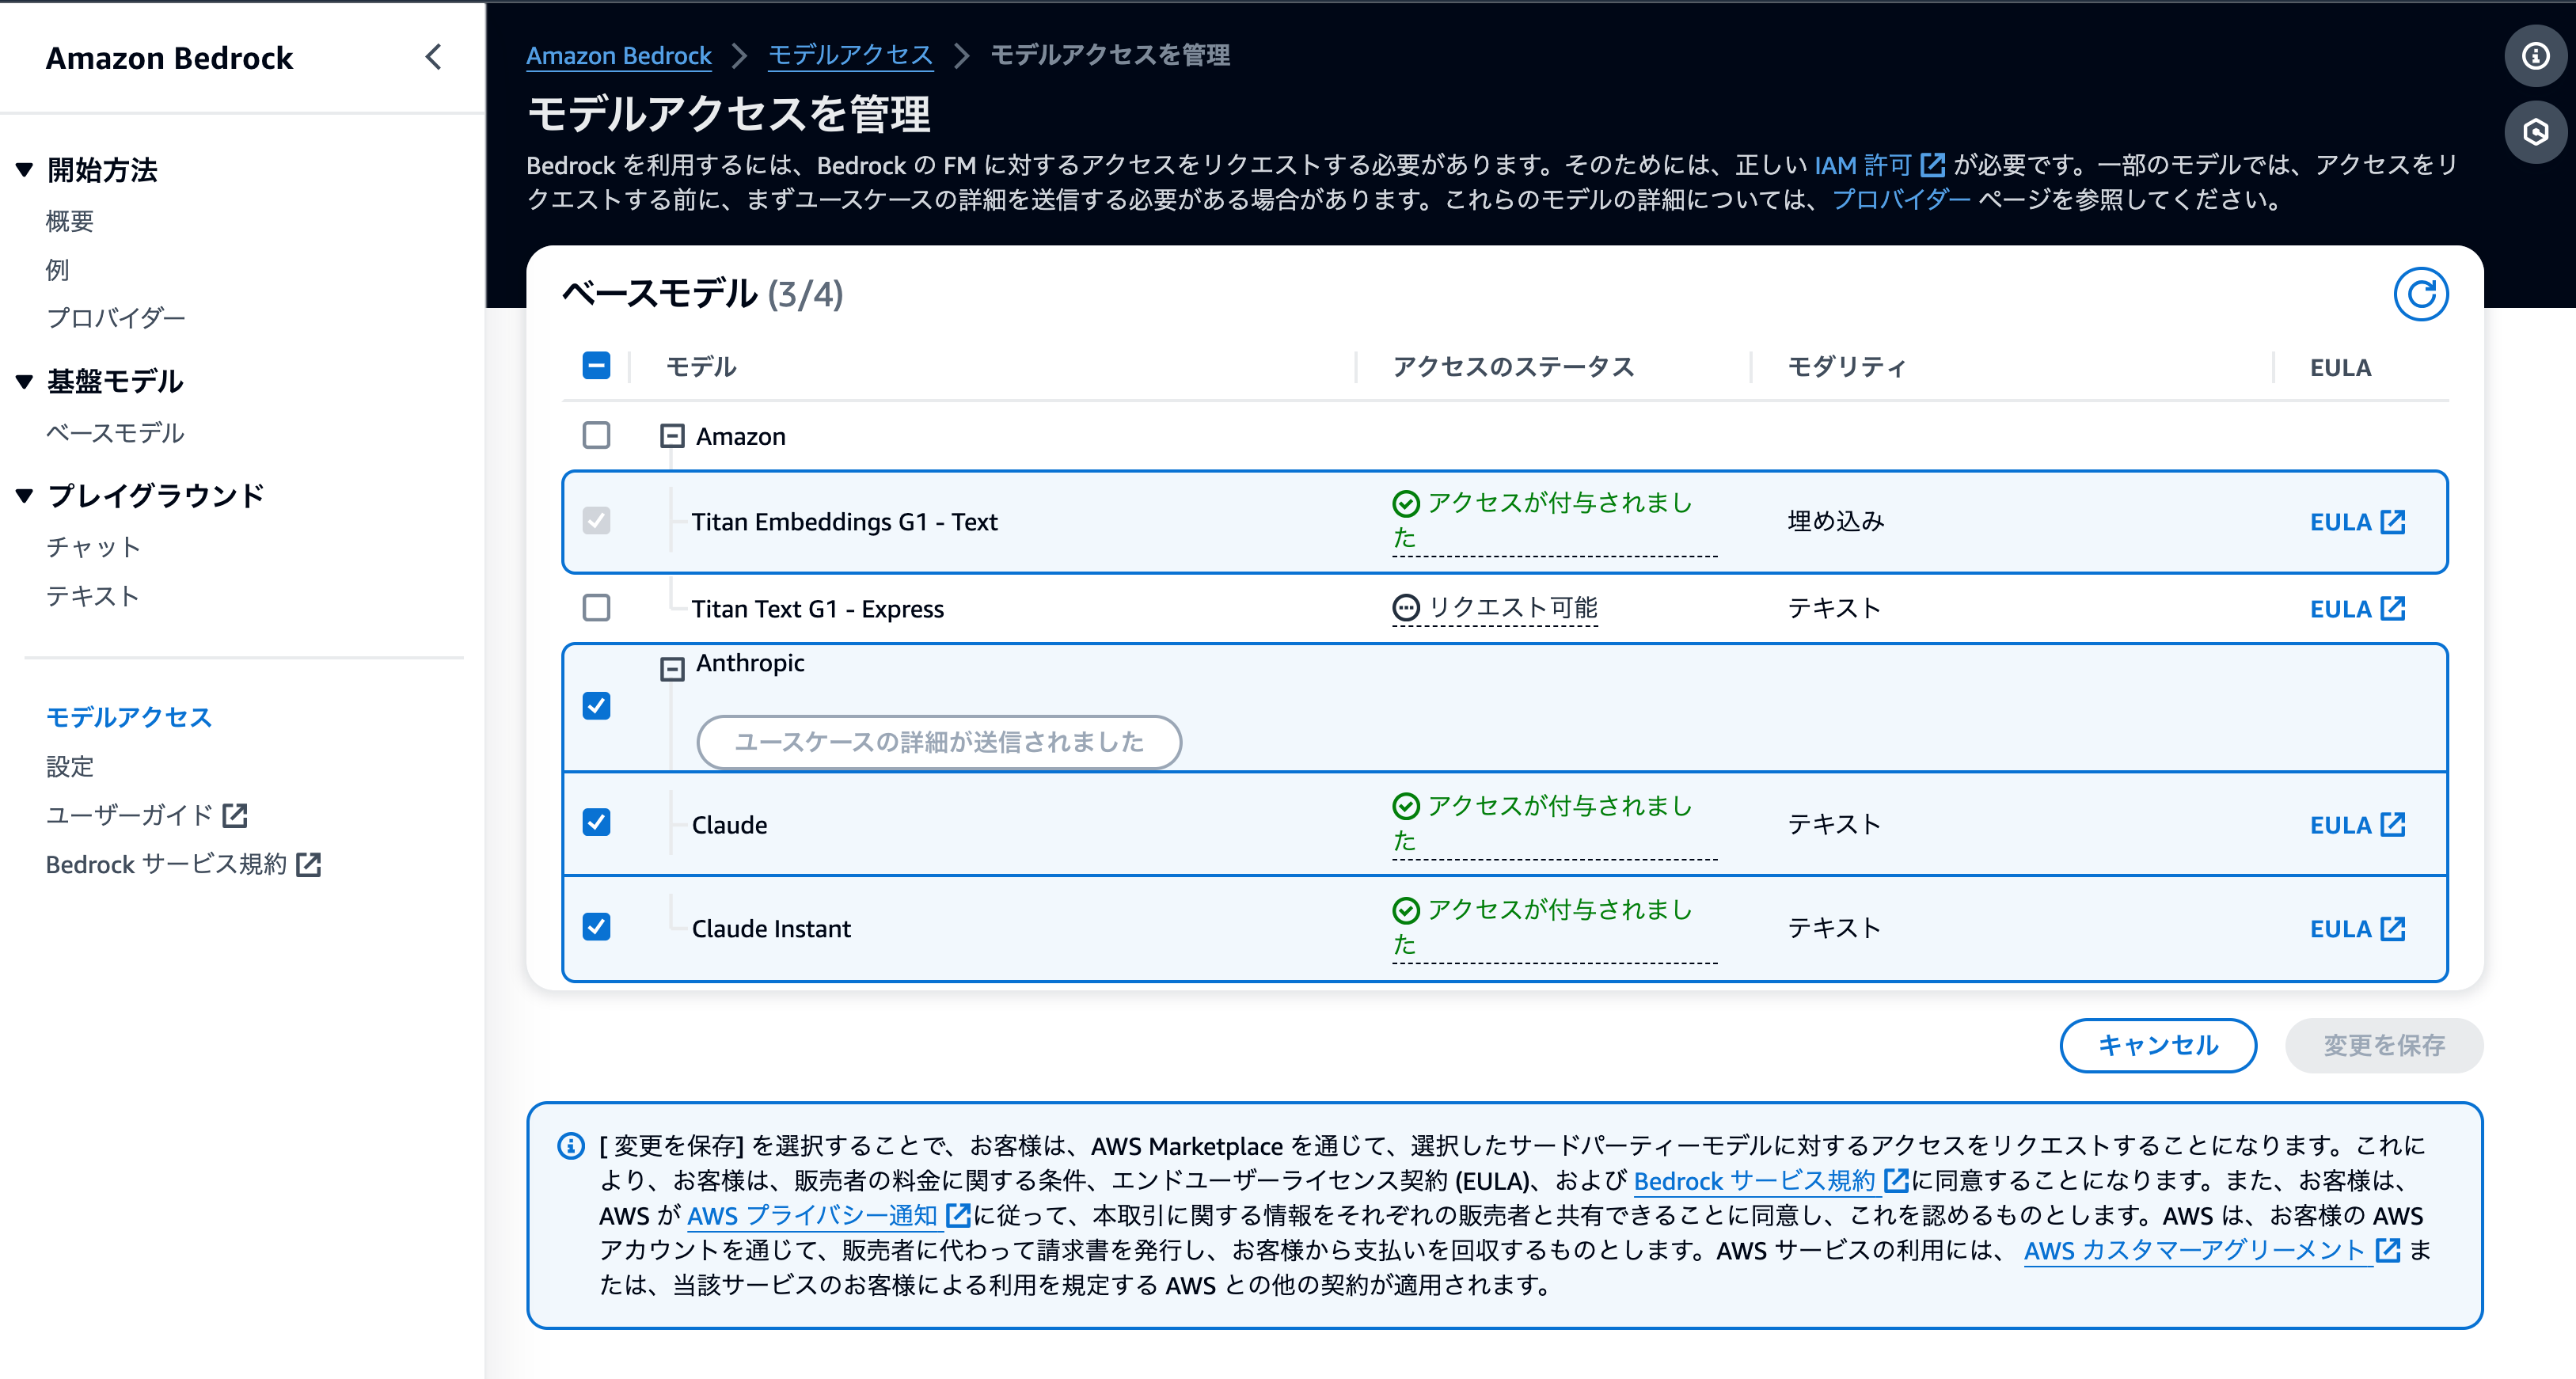Viewport: 2576px width, 1379px height.
Task: Click the hexagon icon below the info icon
Action: [2535, 132]
